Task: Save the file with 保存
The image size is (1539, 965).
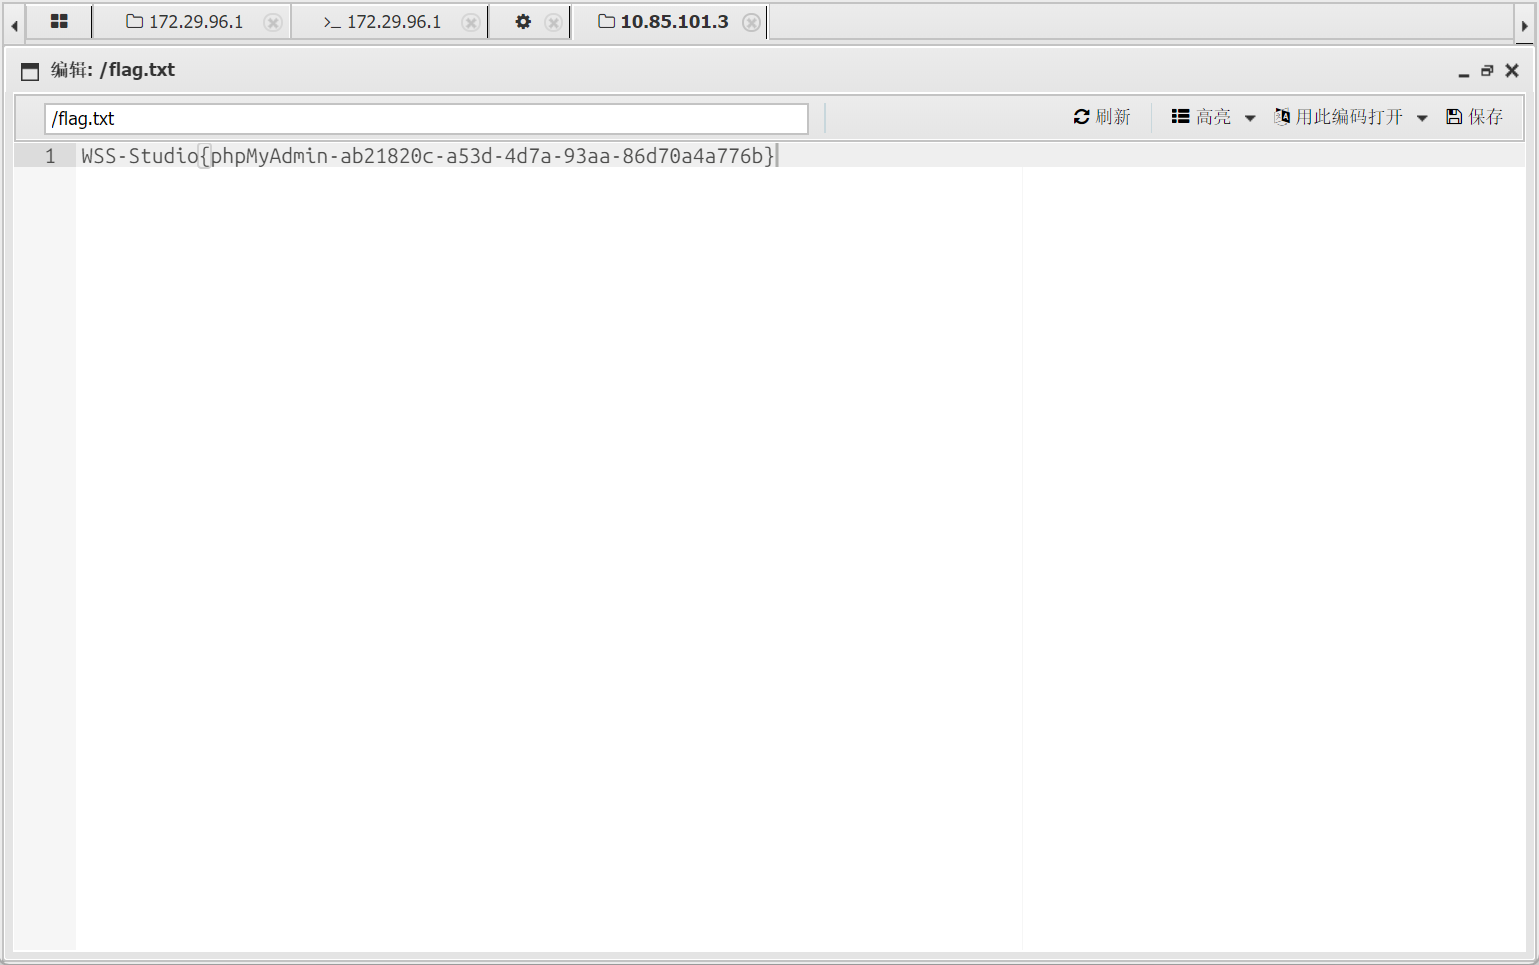Action: 1475,117
